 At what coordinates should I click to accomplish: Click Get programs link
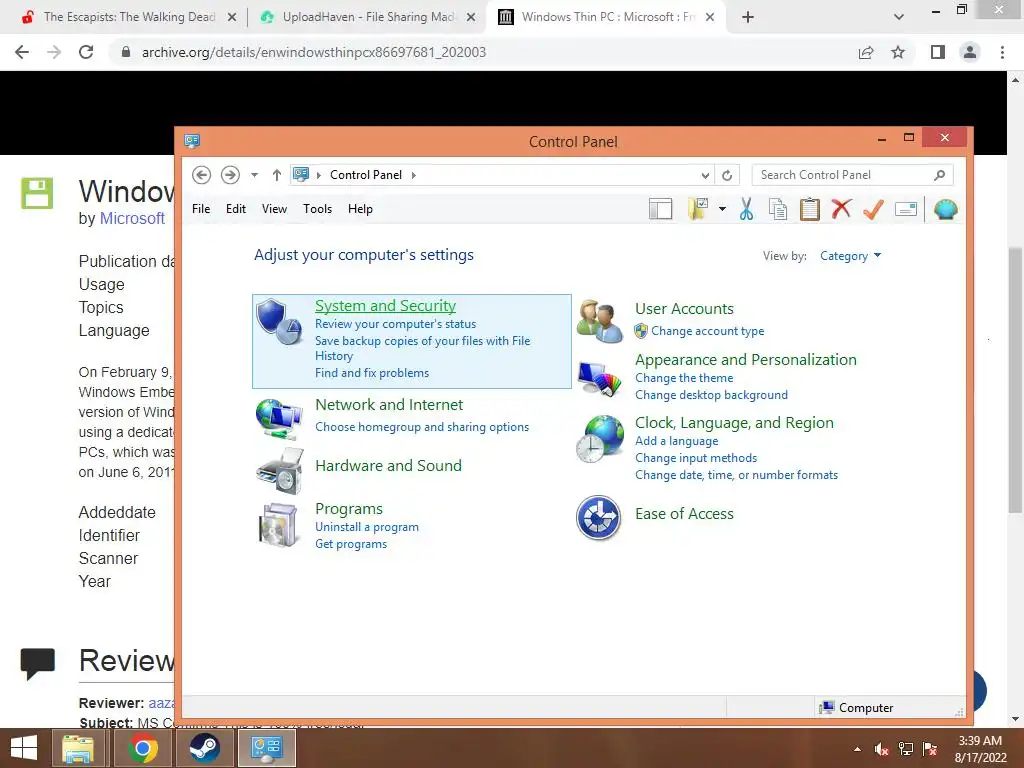click(351, 544)
